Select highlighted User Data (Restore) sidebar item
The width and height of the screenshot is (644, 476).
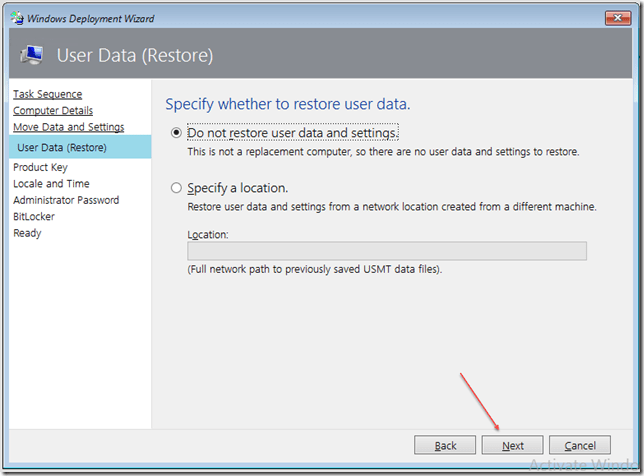coord(62,148)
